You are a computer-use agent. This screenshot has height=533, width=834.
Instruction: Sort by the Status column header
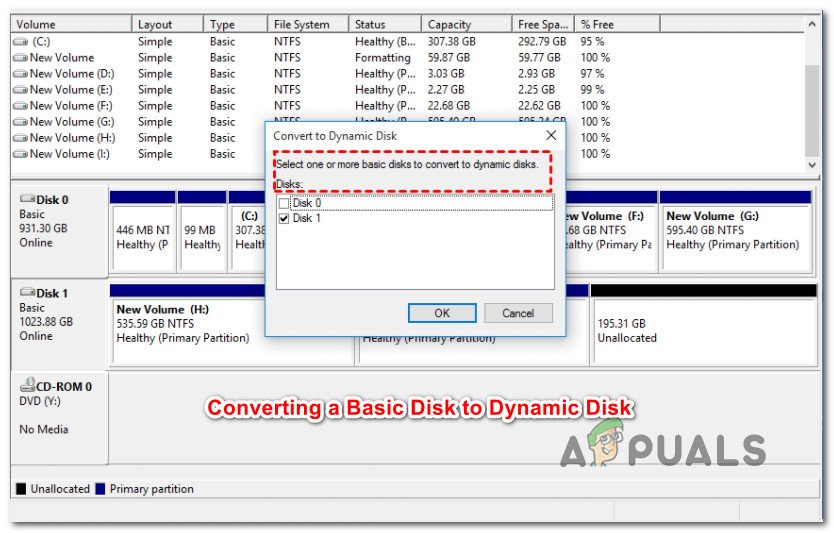coord(385,24)
